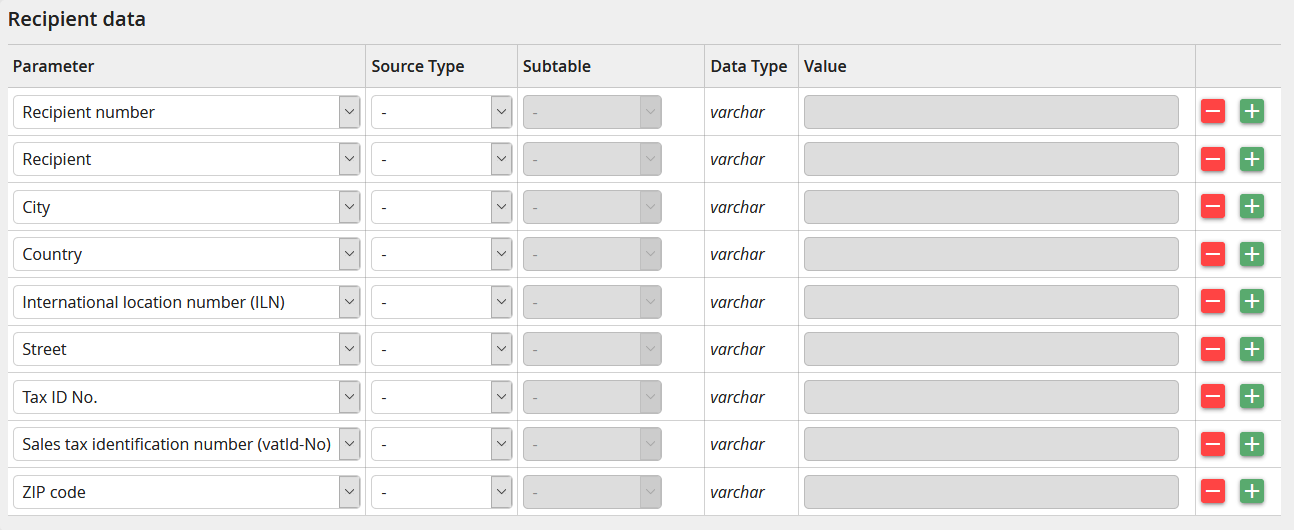Click Subtable dropdown in City row

(x=592, y=207)
